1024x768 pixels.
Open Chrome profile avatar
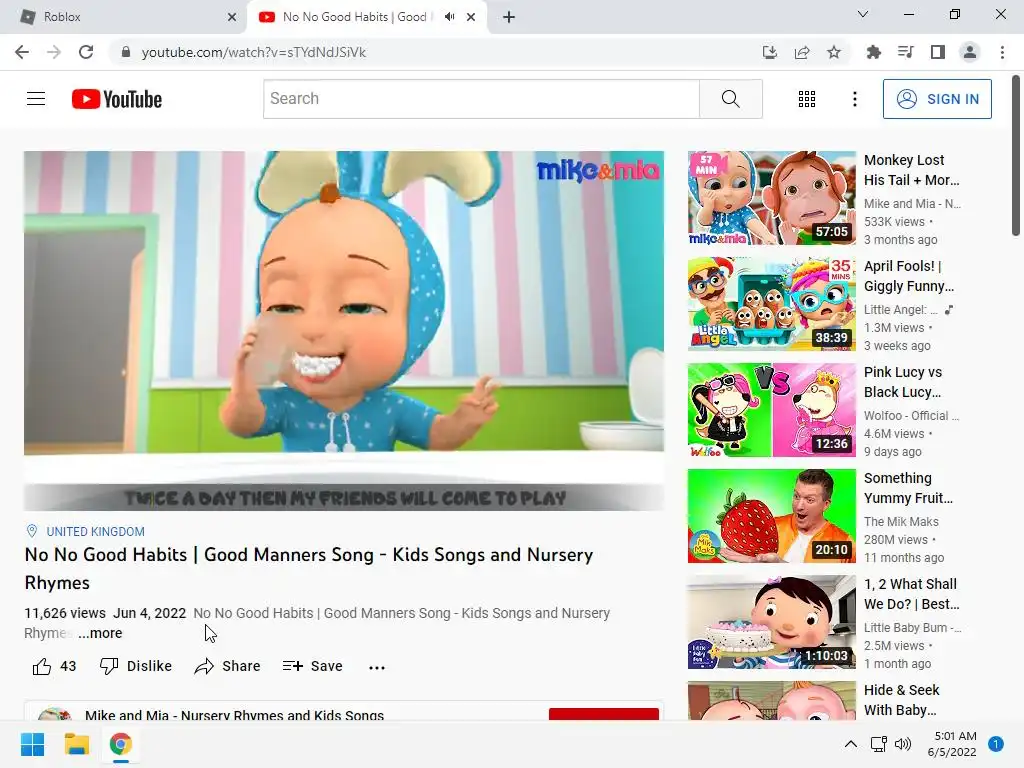pos(970,52)
